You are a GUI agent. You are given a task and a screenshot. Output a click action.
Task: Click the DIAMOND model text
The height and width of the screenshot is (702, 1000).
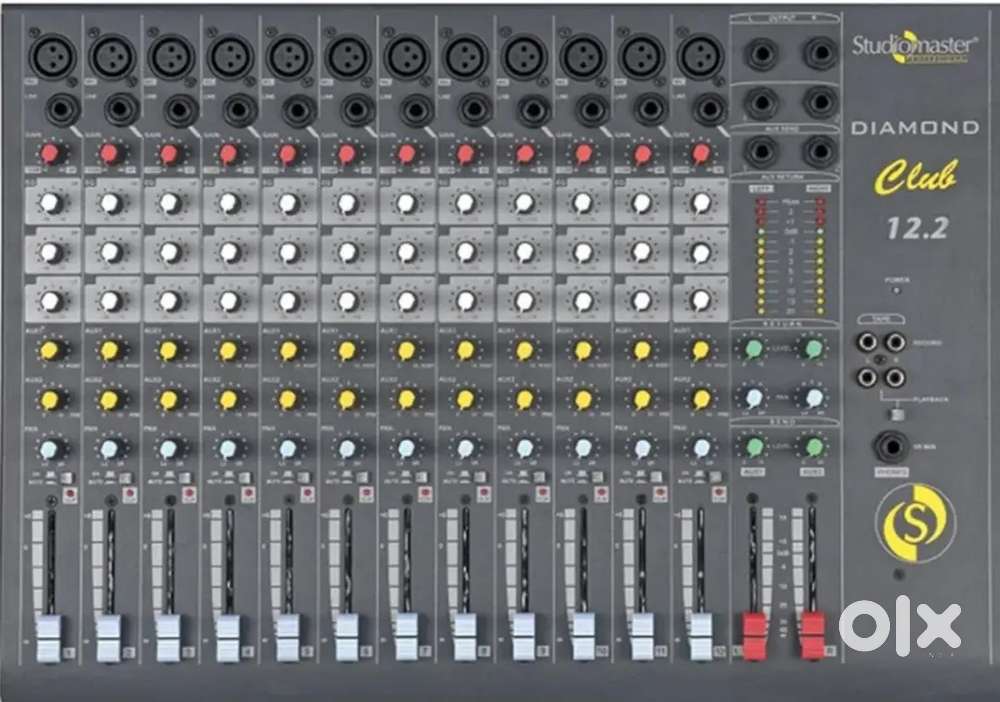point(915,128)
